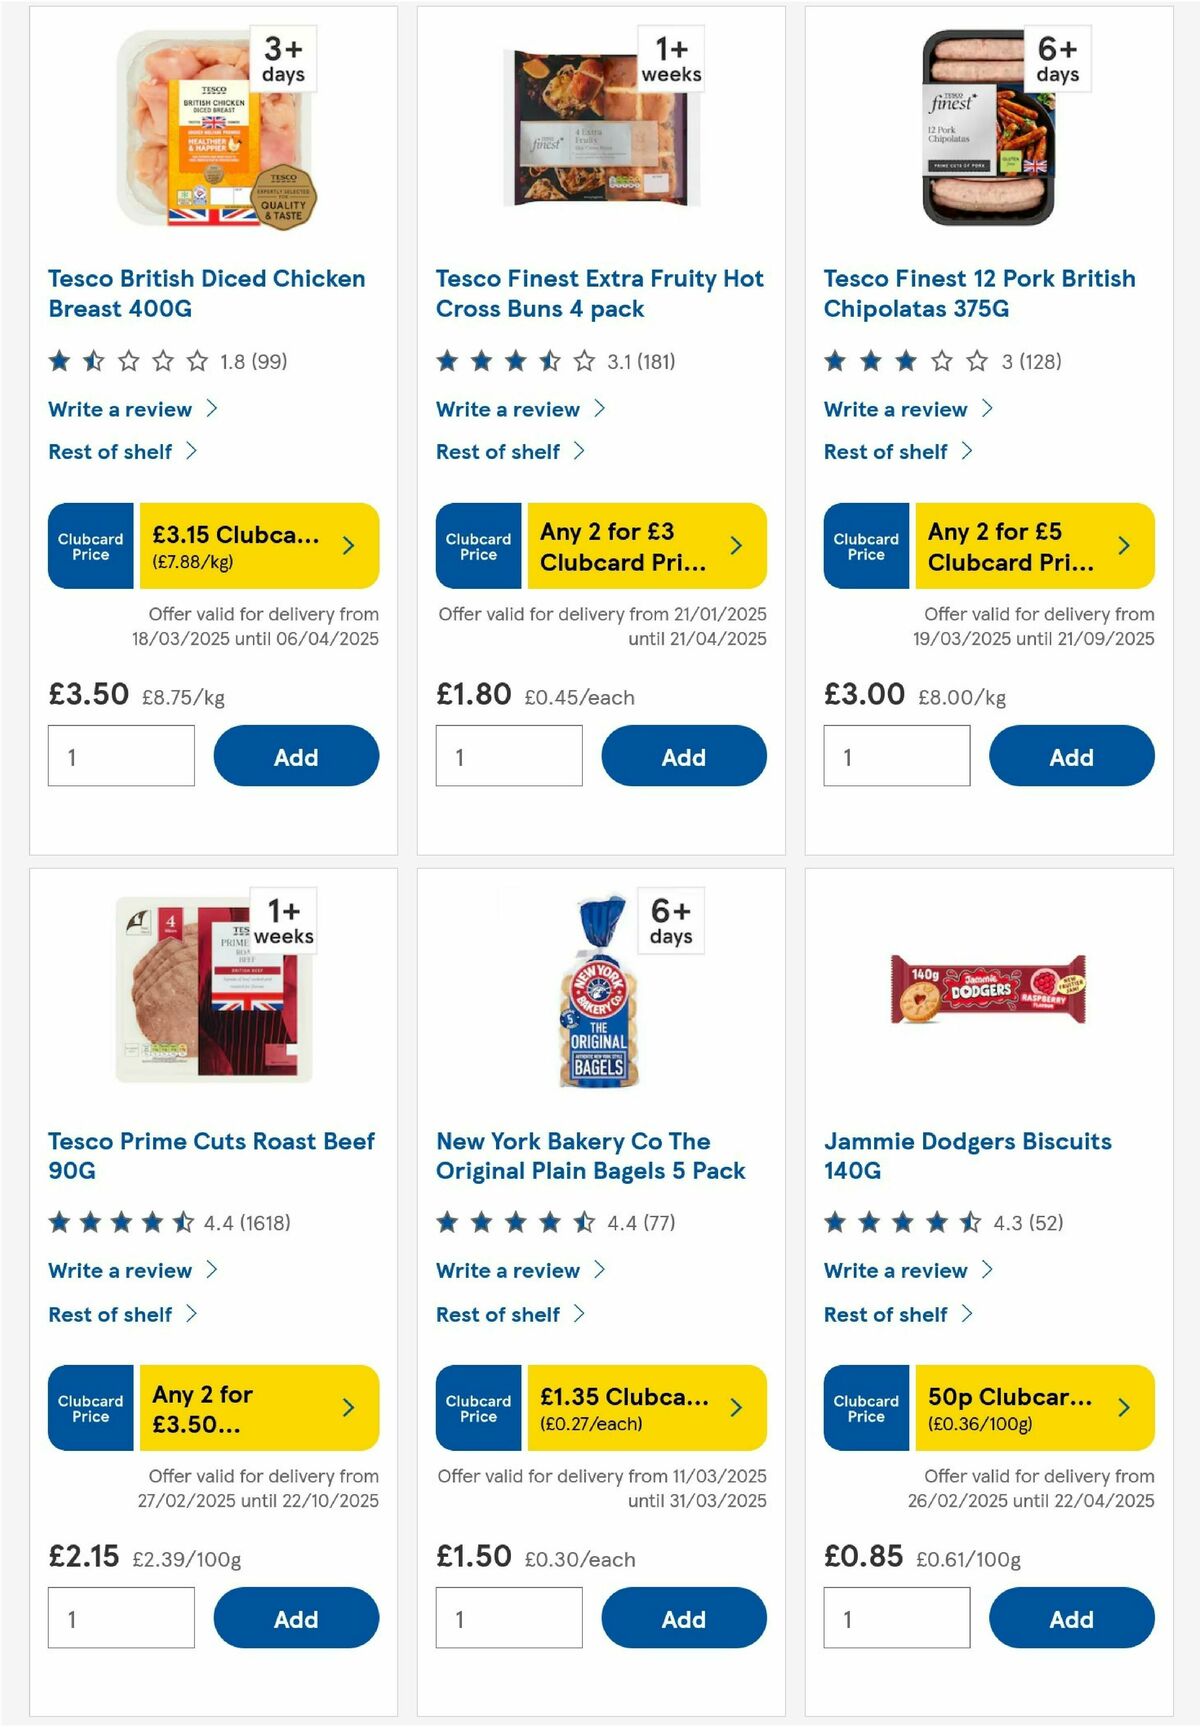
Task: Add New York Bakery bagels to basket
Action: tap(683, 1618)
